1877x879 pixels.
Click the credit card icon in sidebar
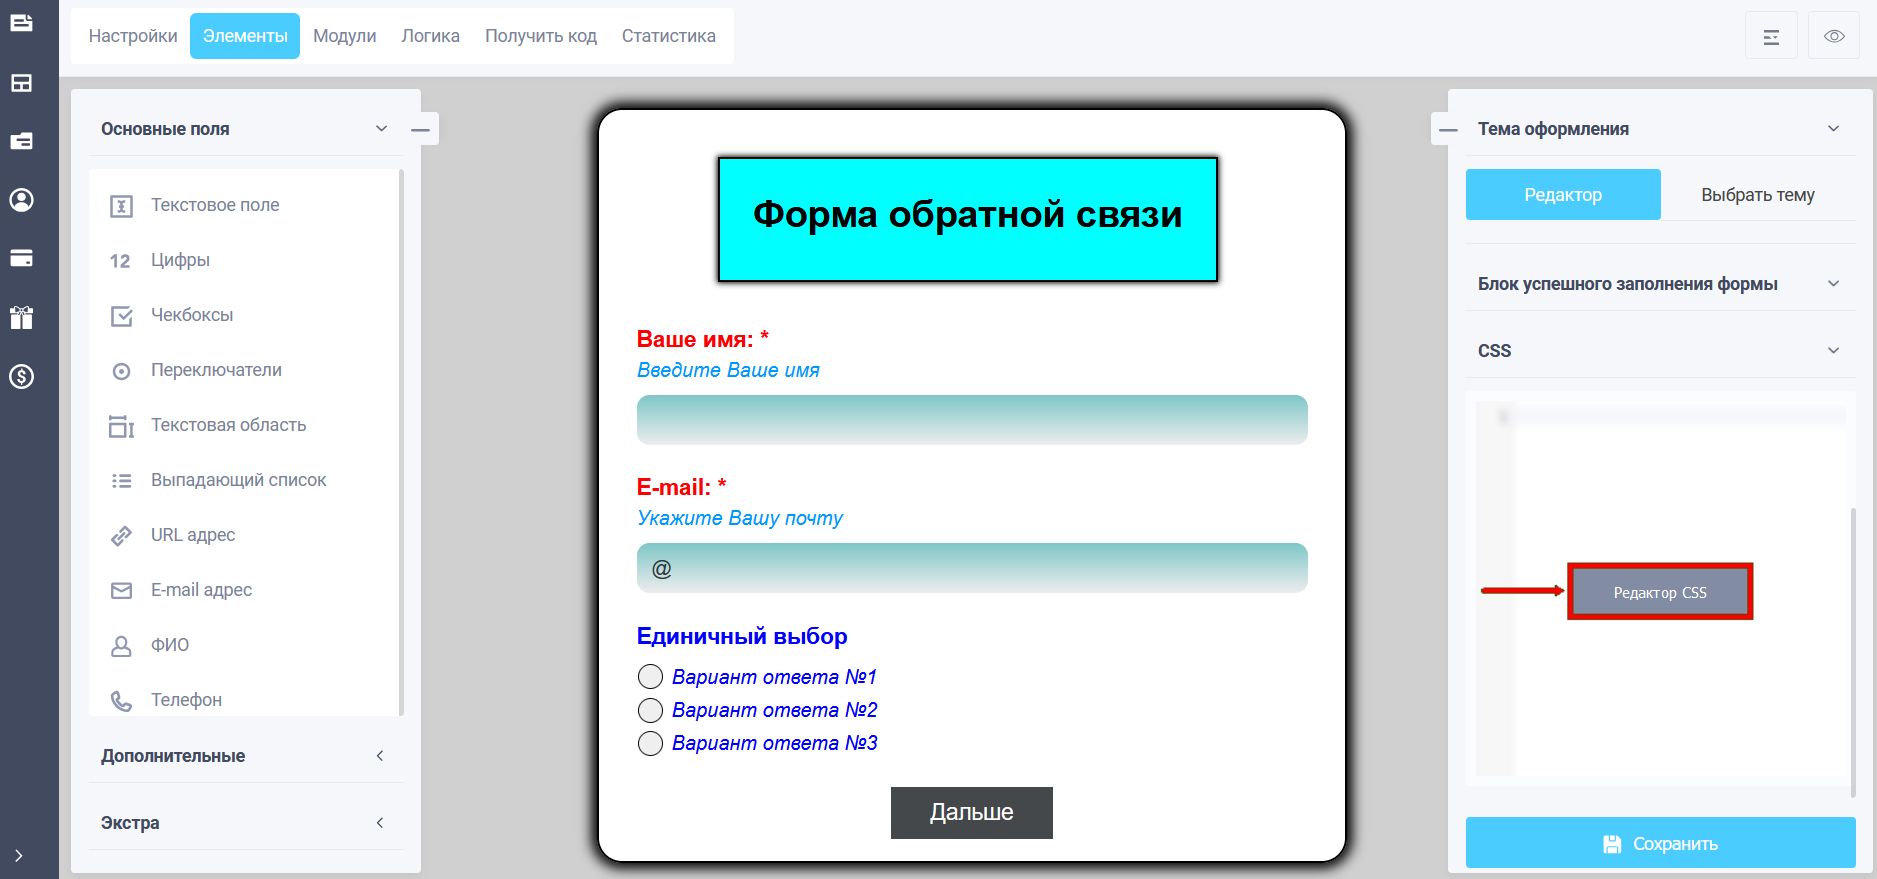pos(21,258)
